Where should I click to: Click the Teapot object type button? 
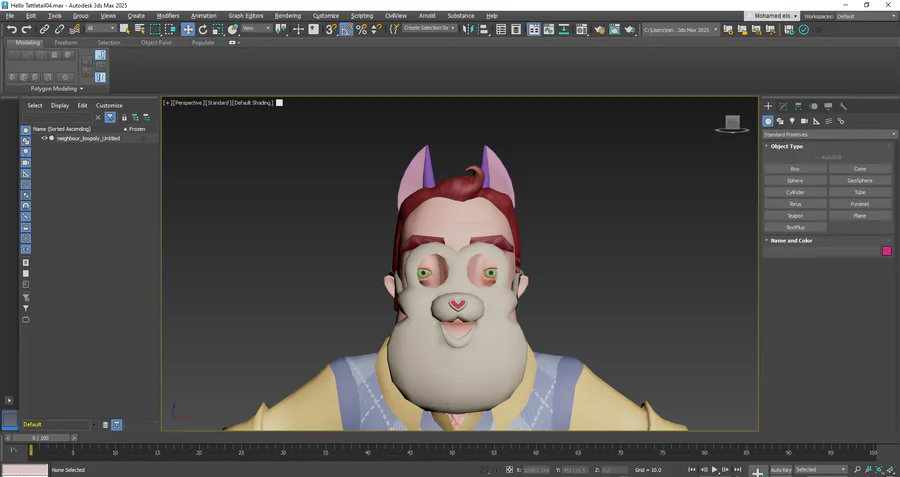point(795,216)
